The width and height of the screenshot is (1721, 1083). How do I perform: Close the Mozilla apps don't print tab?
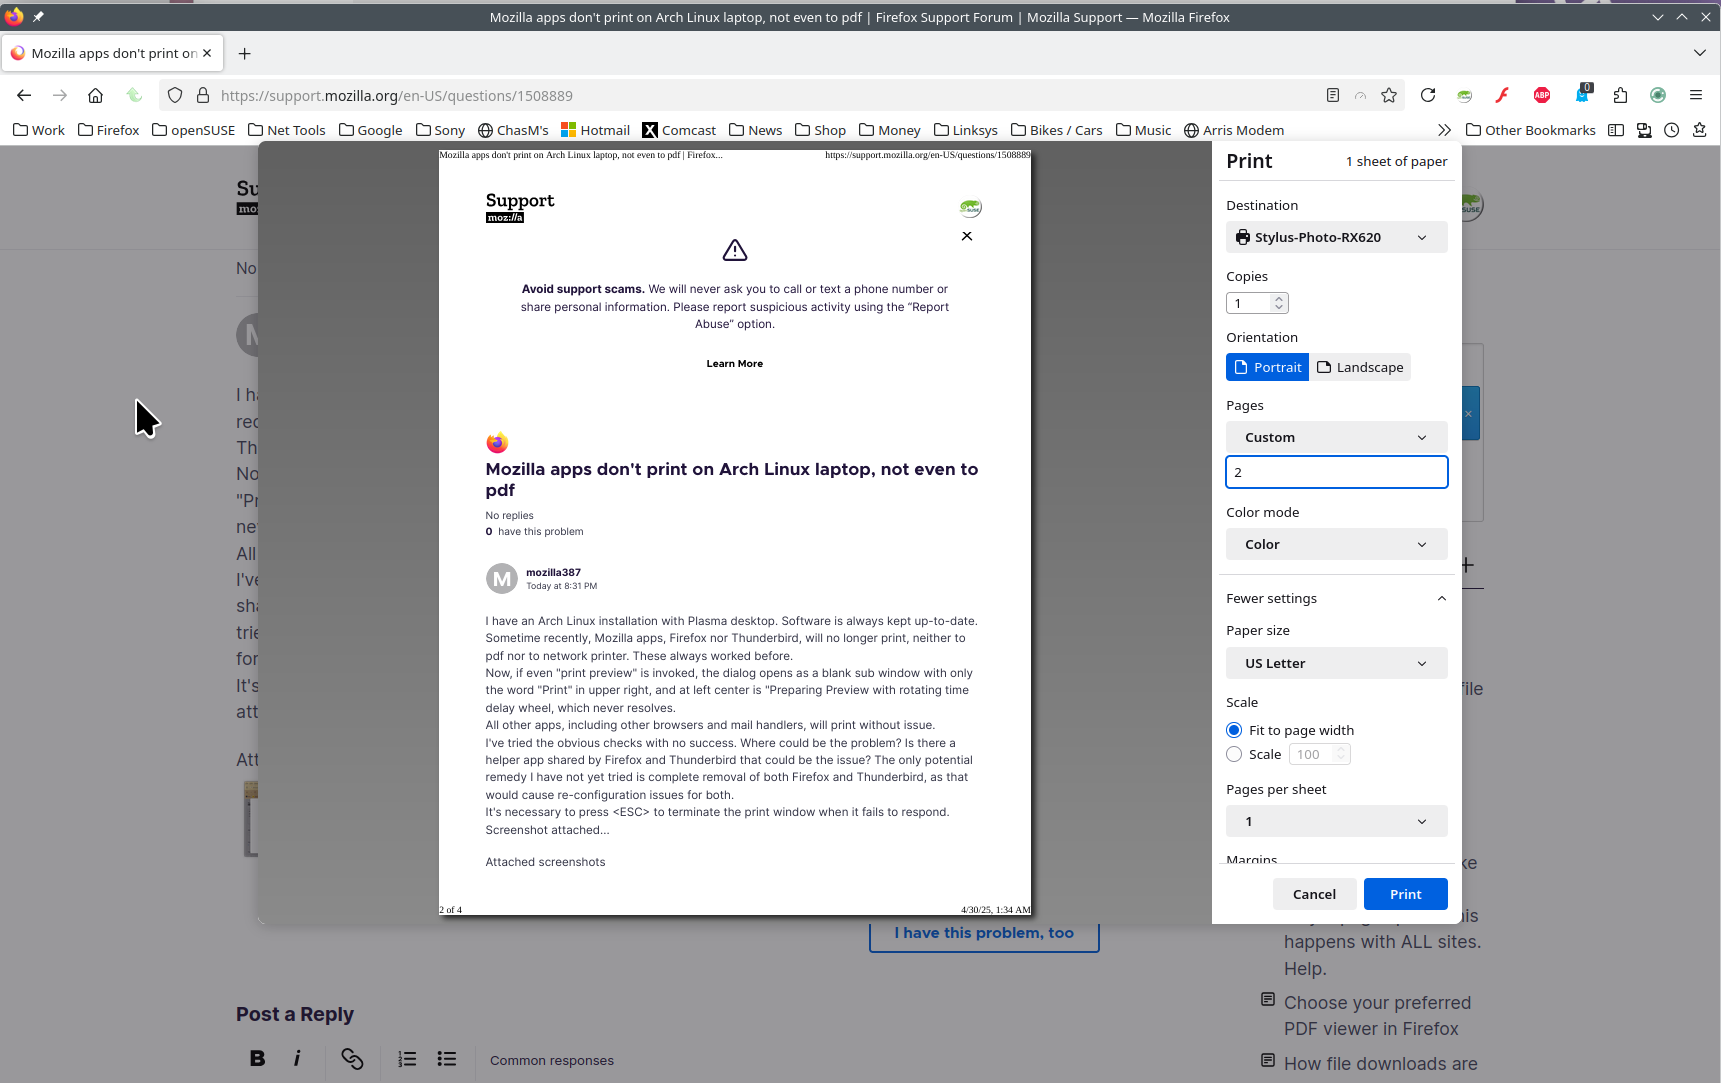pyautogui.click(x=207, y=53)
